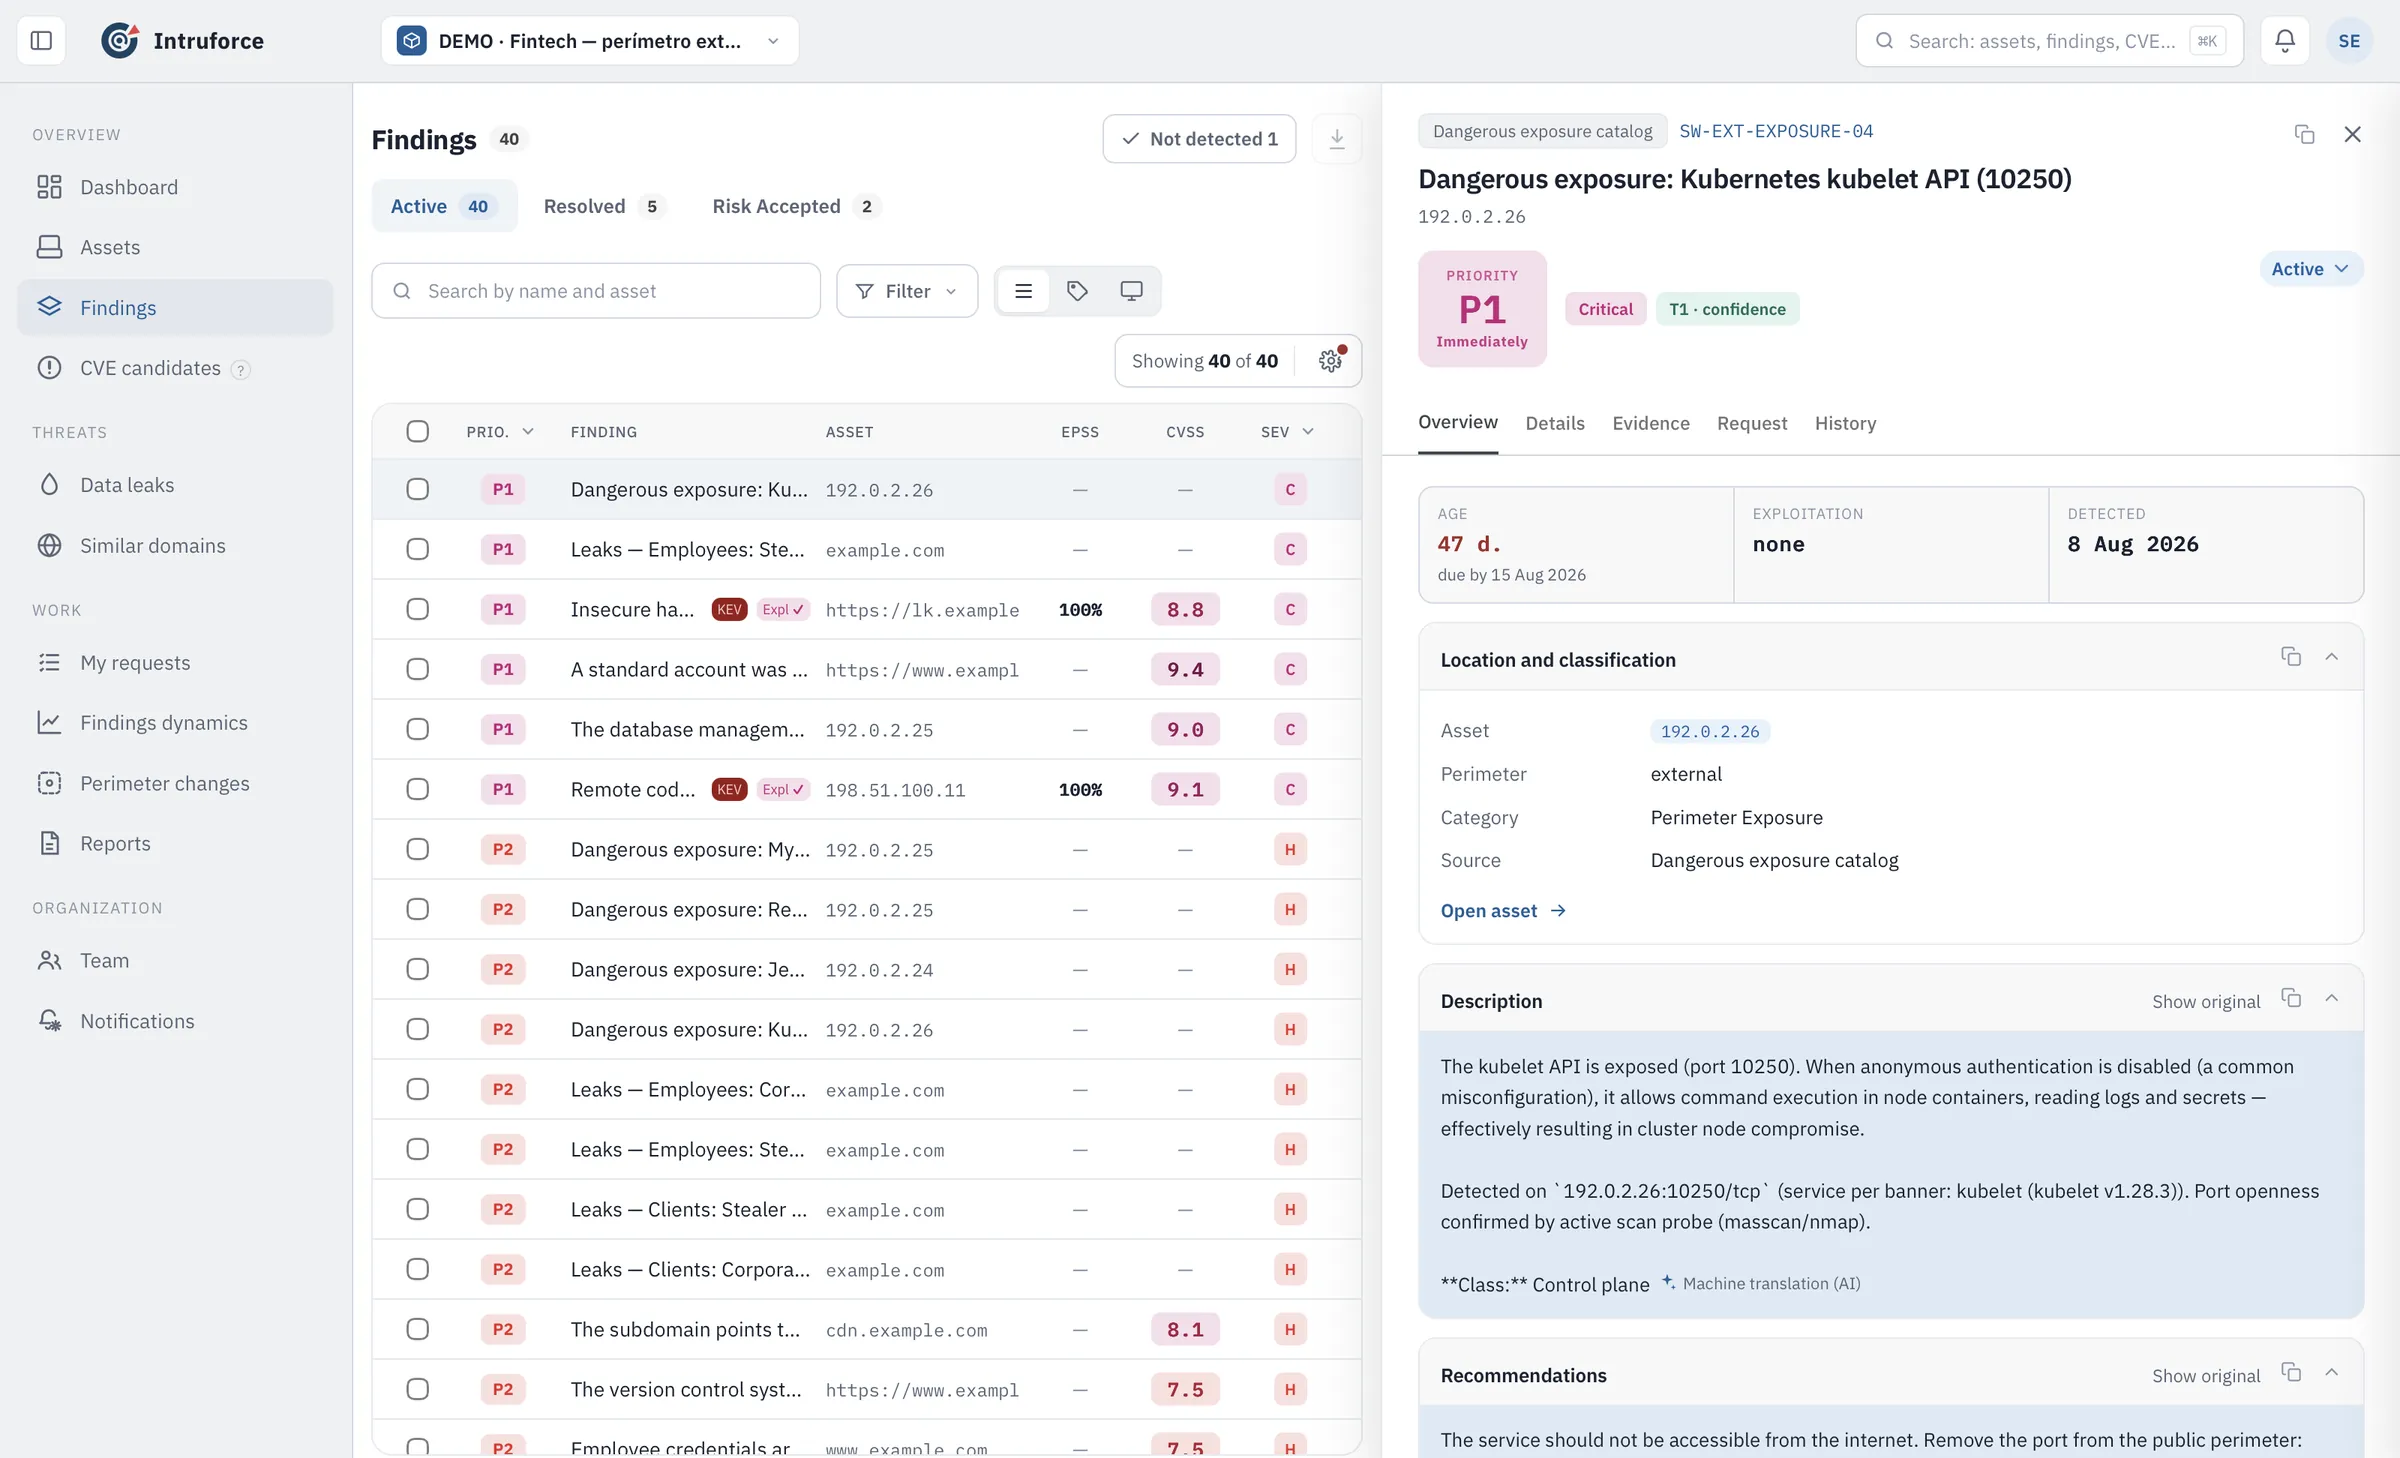The width and height of the screenshot is (2400, 1458).
Task: Open the Filter dropdown
Action: click(x=907, y=291)
